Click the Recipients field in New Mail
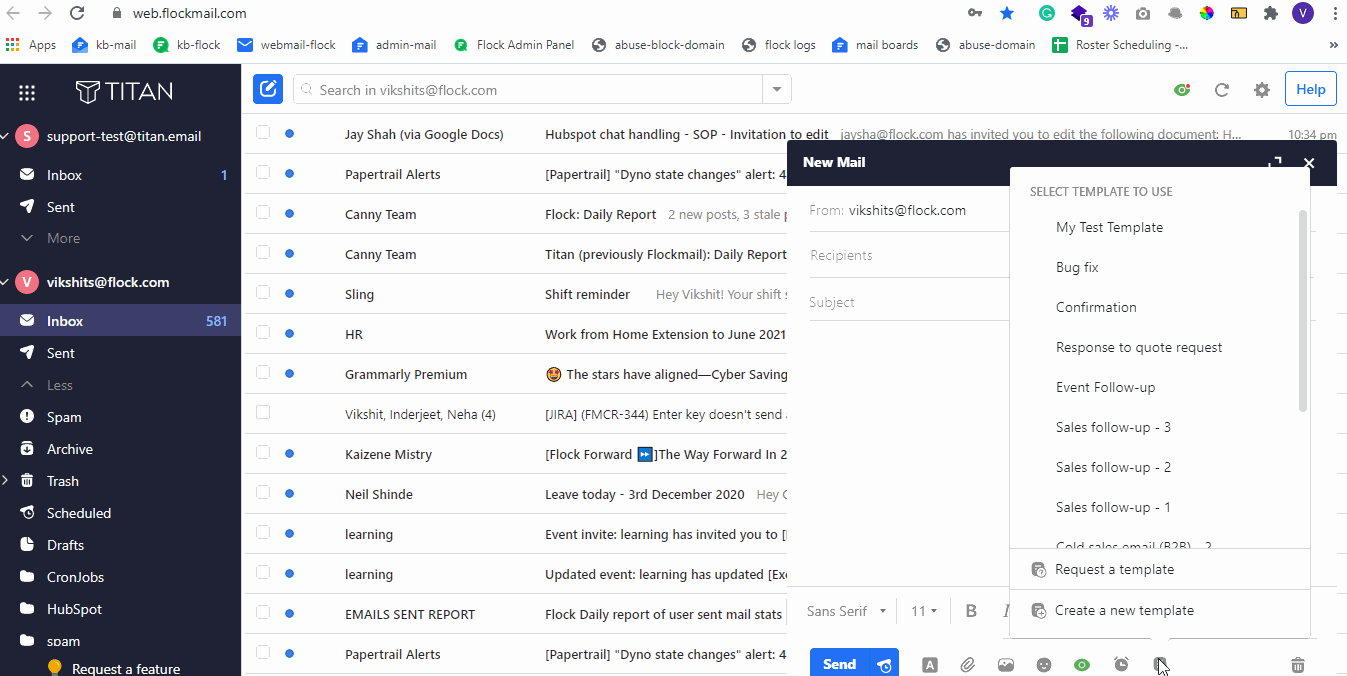The height and width of the screenshot is (676, 1347). pyautogui.click(x=909, y=255)
